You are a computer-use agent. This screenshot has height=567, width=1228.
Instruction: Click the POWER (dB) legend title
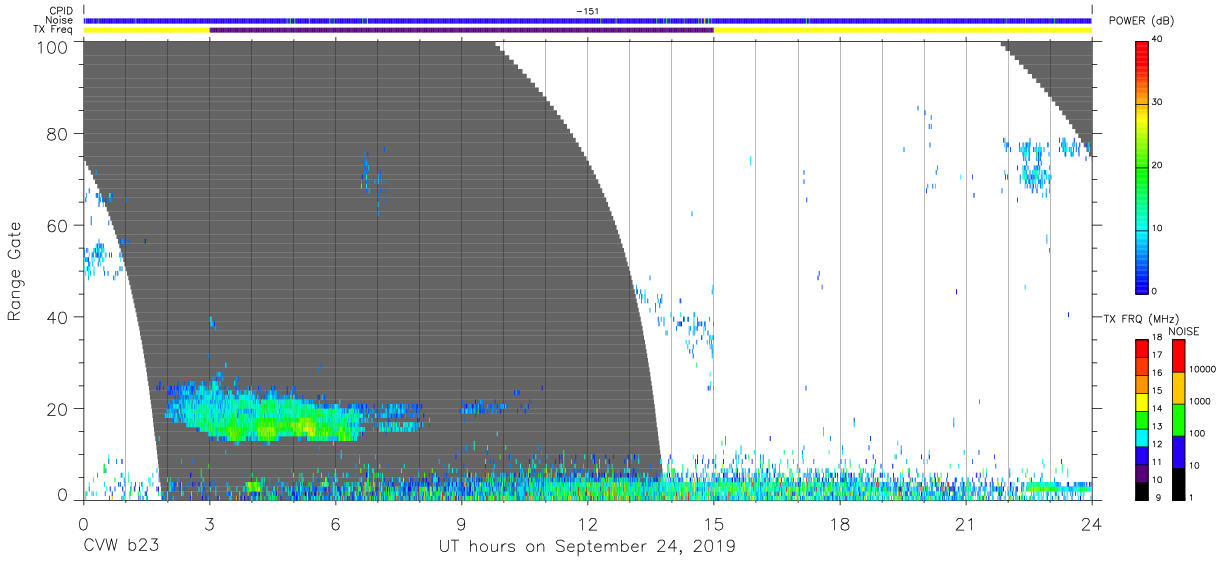coord(1141,22)
